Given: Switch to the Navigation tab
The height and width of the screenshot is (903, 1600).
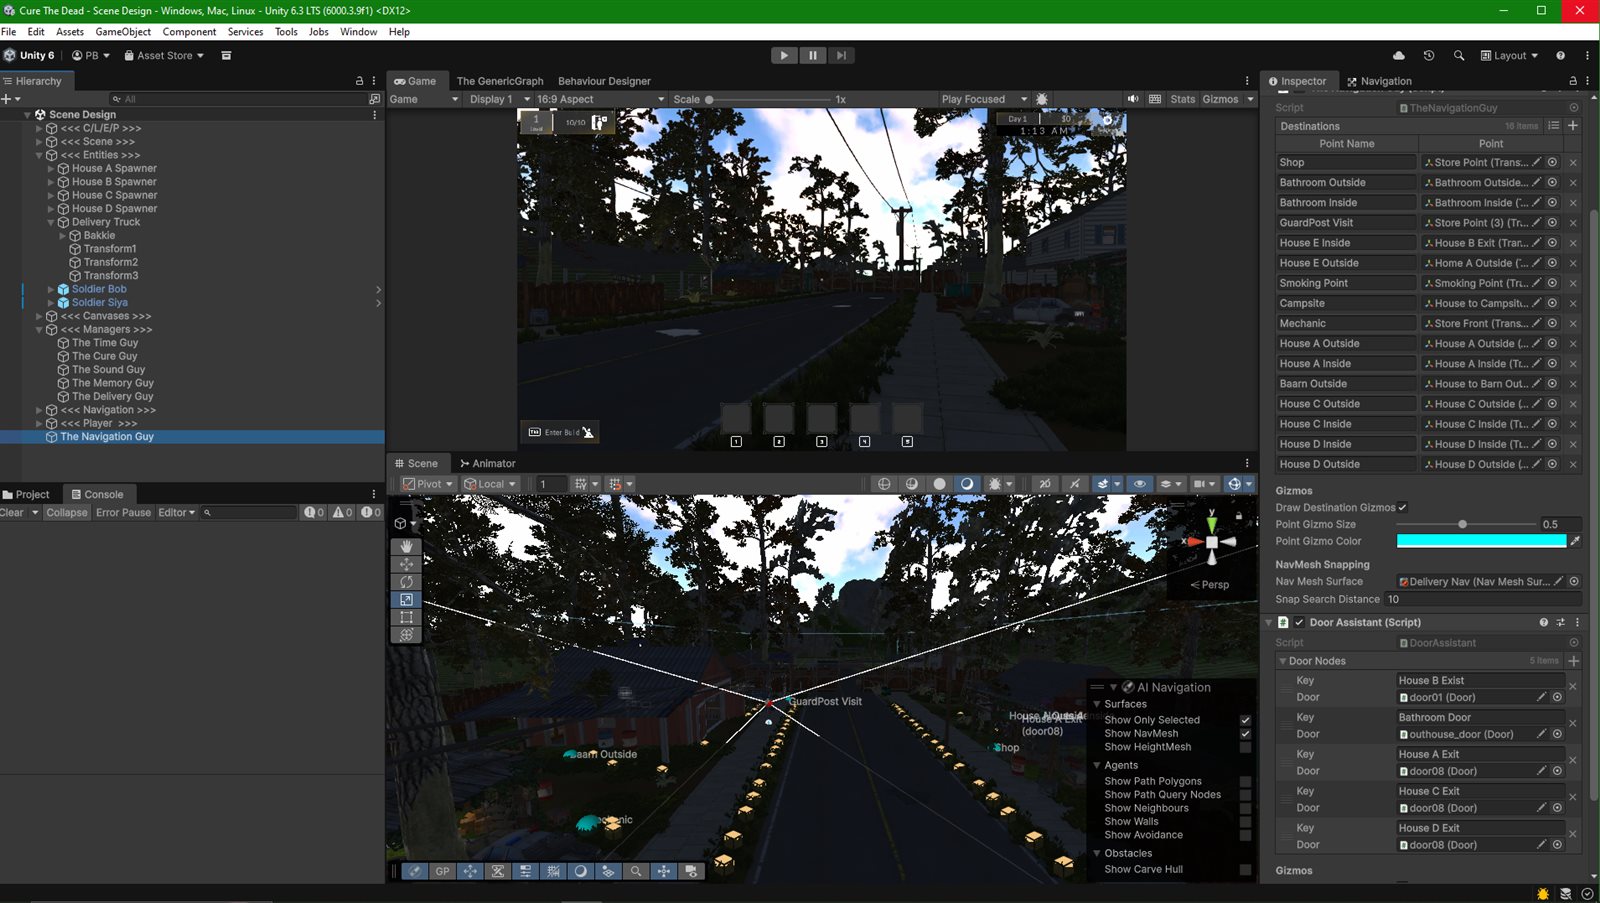Looking at the screenshot, I should coord(1379,81).
